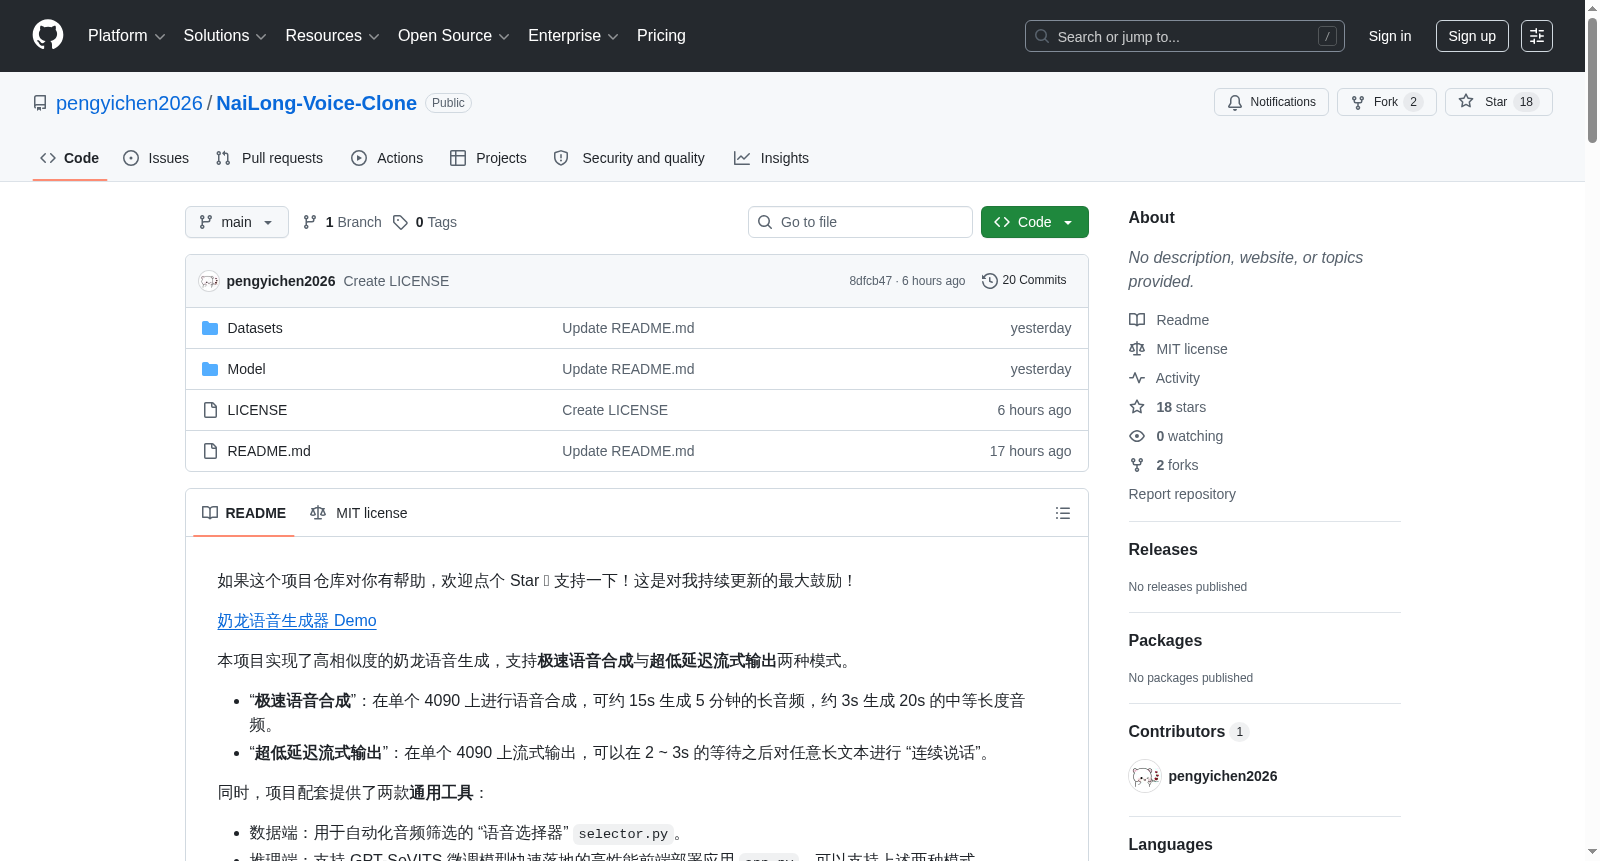The height and width of the screenshot is (861, 1600).
Task: Open the README.md file
Action: pos(269,451)
